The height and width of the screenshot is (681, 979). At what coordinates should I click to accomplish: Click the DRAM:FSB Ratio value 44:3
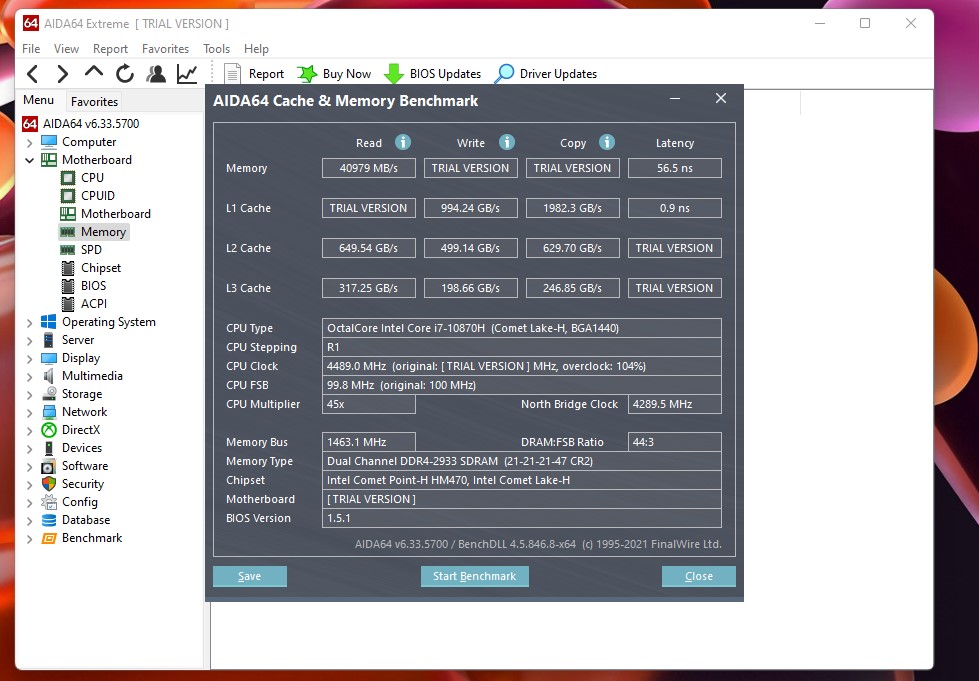674,442
